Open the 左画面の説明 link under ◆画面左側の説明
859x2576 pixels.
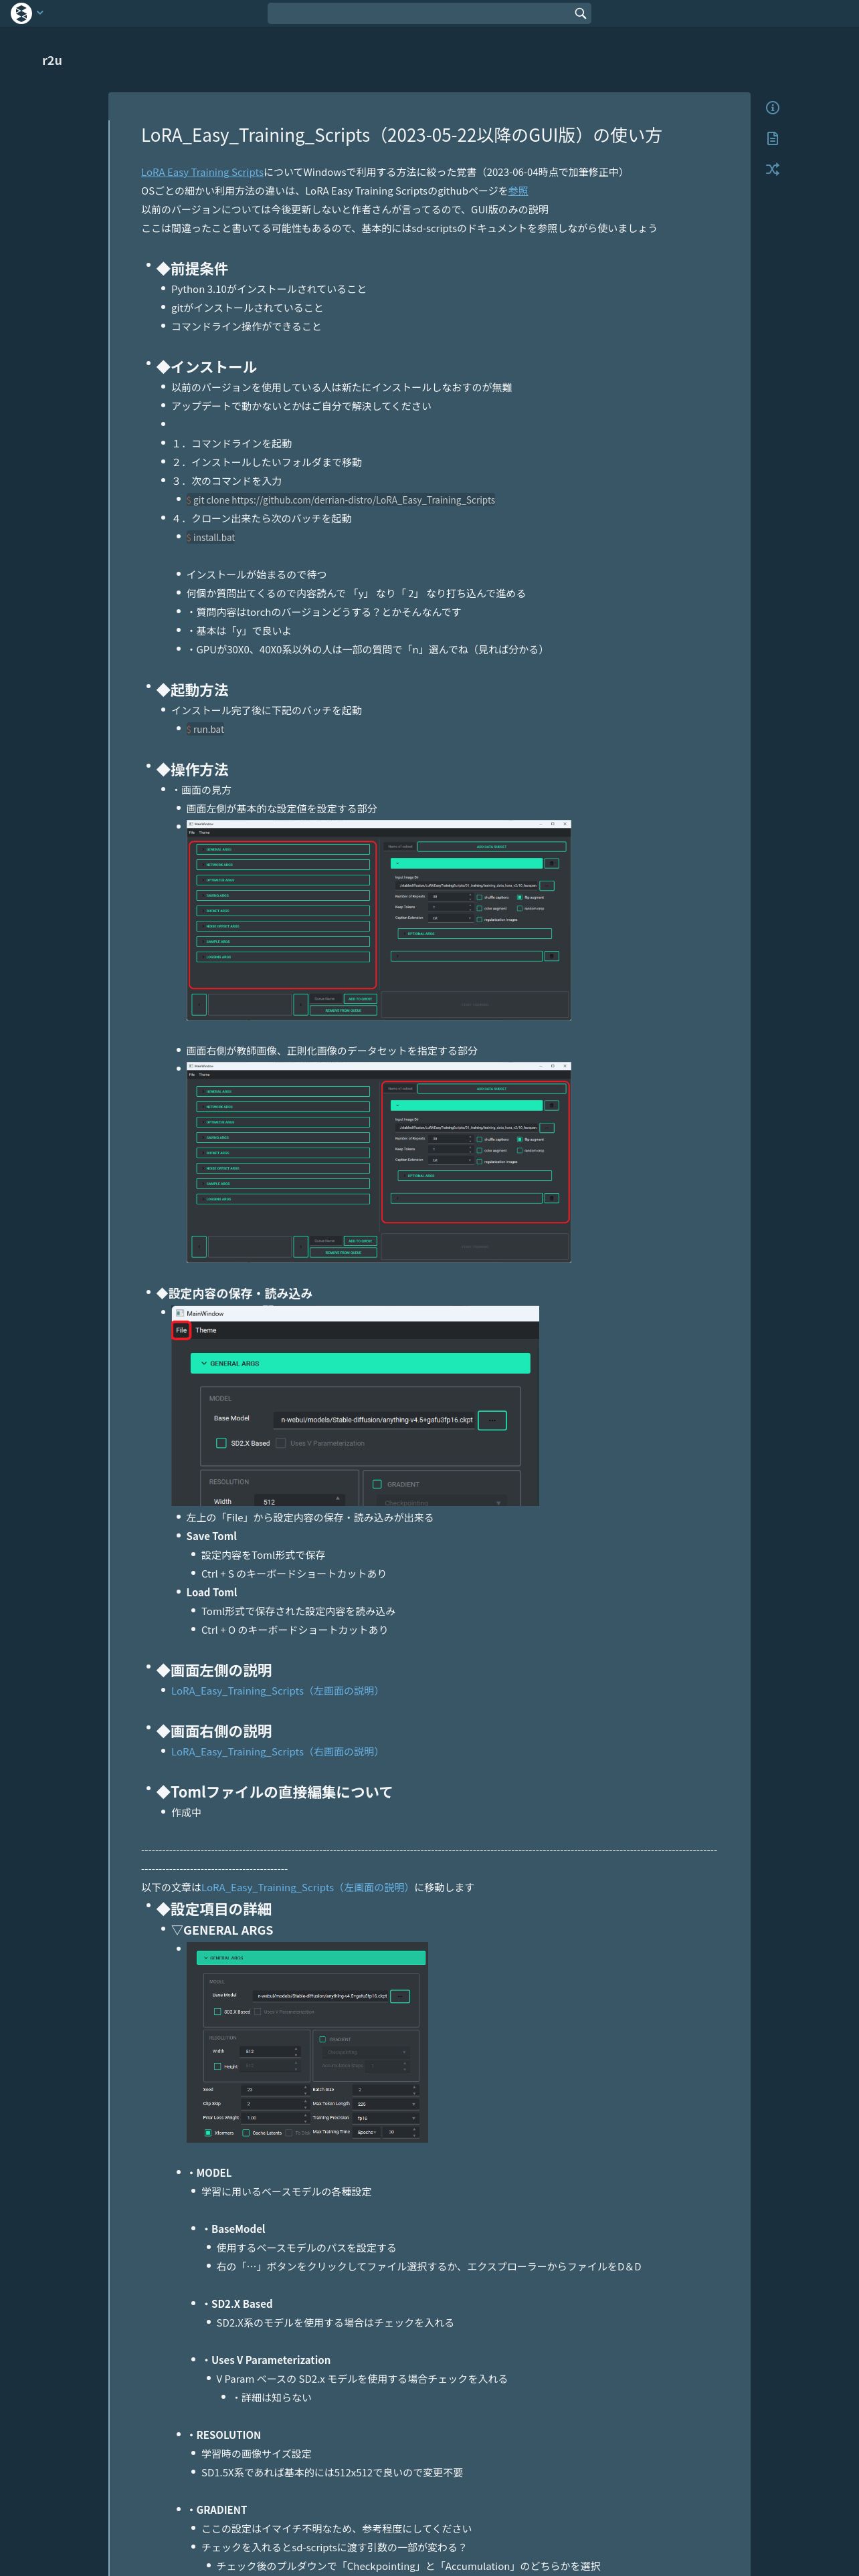point(277,1691)
